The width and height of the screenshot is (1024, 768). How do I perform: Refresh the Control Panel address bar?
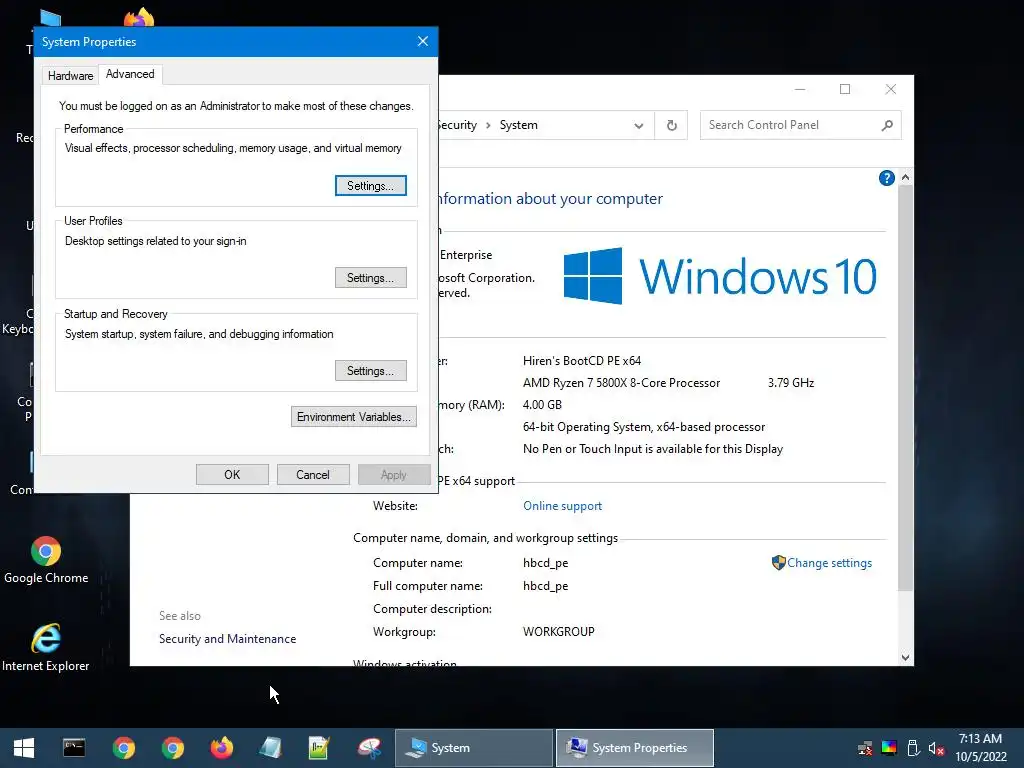point(671,125)
